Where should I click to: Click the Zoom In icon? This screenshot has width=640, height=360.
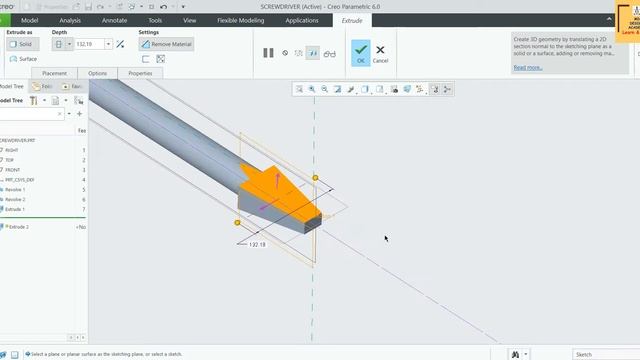[312, 89]
